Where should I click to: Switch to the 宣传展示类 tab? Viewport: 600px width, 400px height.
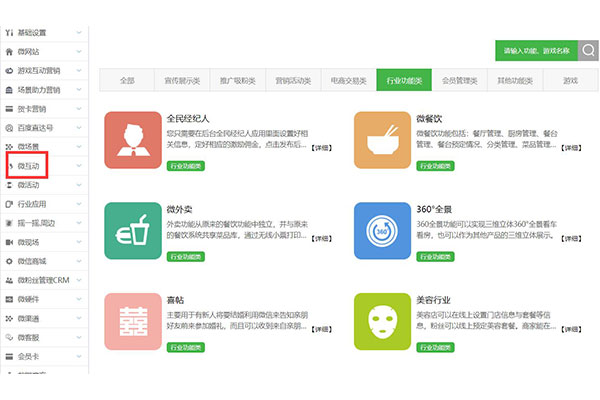pos(182,80)
